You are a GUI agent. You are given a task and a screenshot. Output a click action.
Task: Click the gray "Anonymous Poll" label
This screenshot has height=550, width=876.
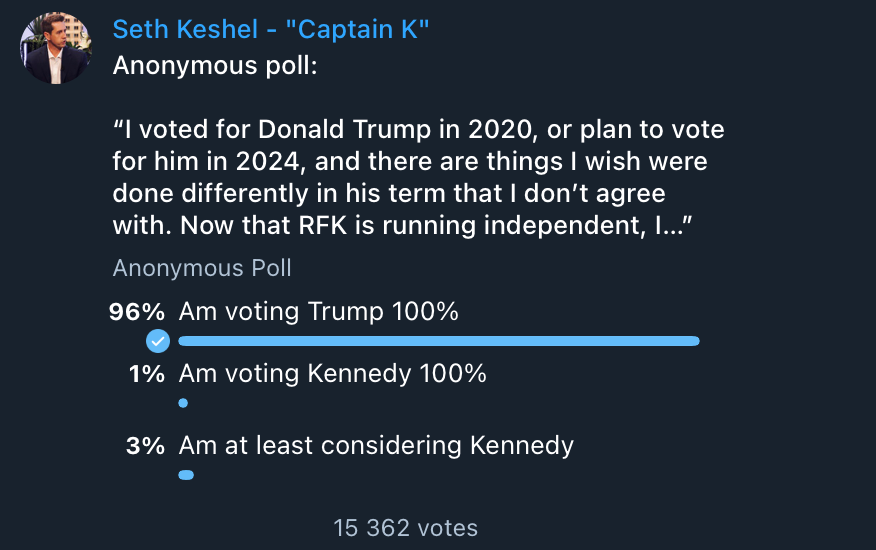[x=202, y=268]
